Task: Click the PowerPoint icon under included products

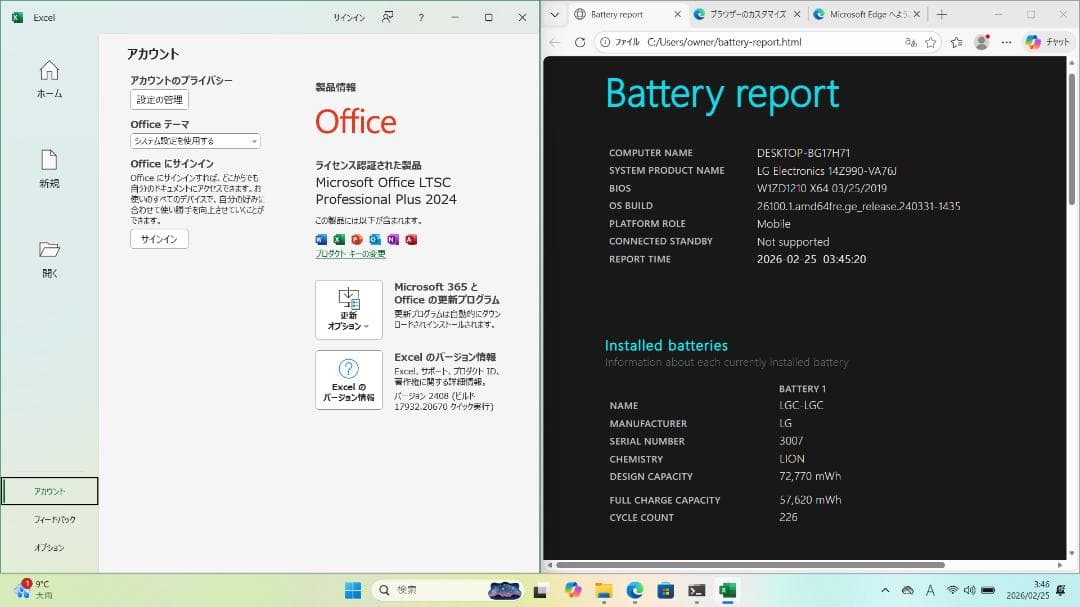Action: coord(357,240)
